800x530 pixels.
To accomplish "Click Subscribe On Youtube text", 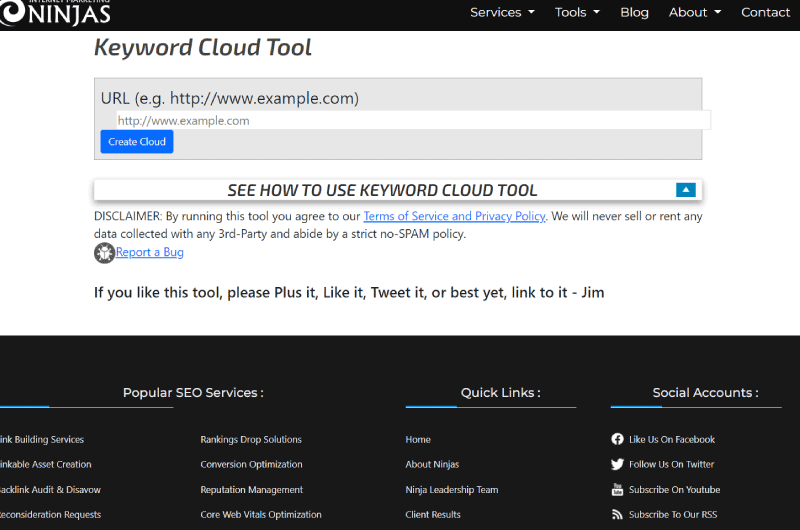I will click(674, 490).
